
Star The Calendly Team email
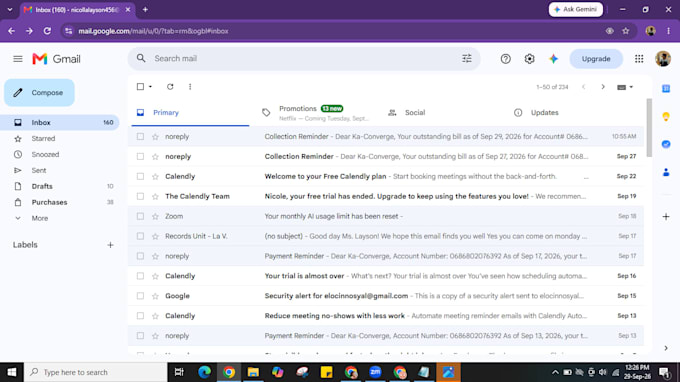click(155, 196)
